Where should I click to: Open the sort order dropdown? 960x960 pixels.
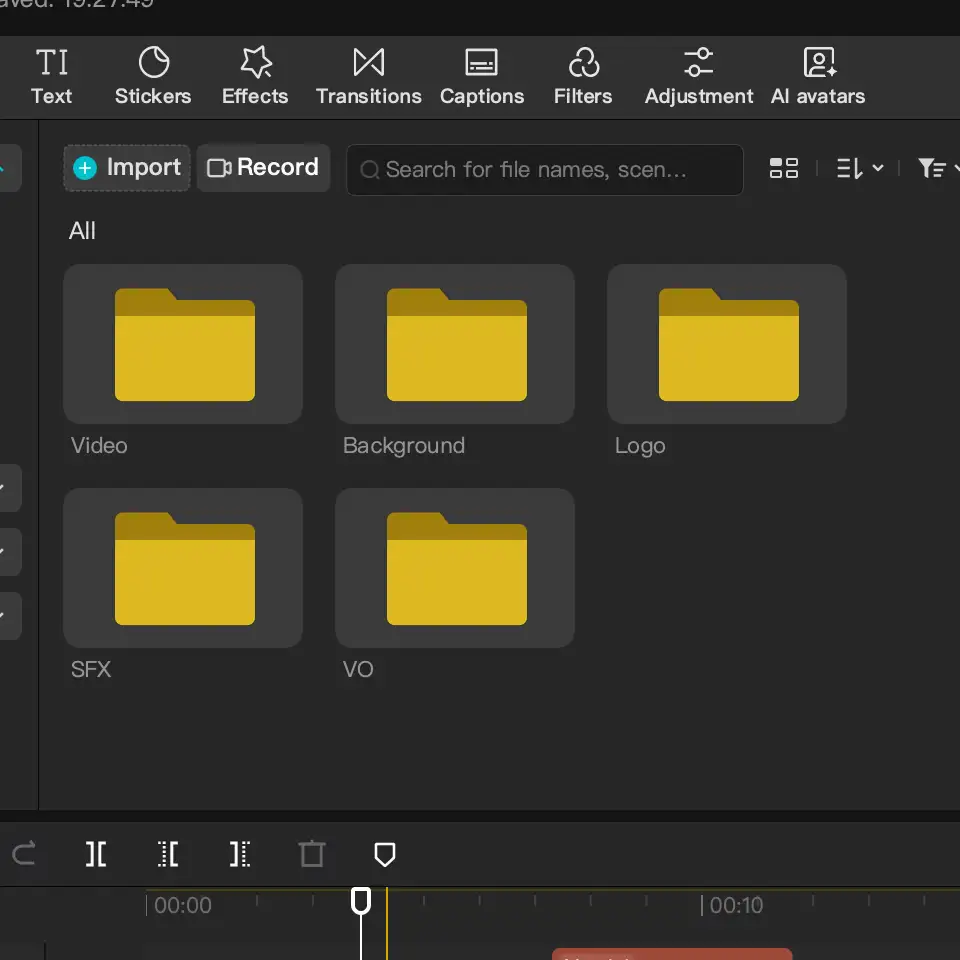(859, 169)
